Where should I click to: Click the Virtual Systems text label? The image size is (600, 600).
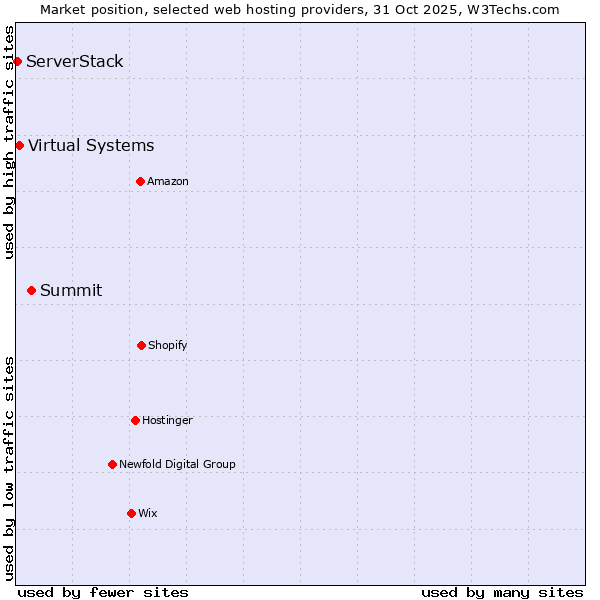click(x=91, y=146)
